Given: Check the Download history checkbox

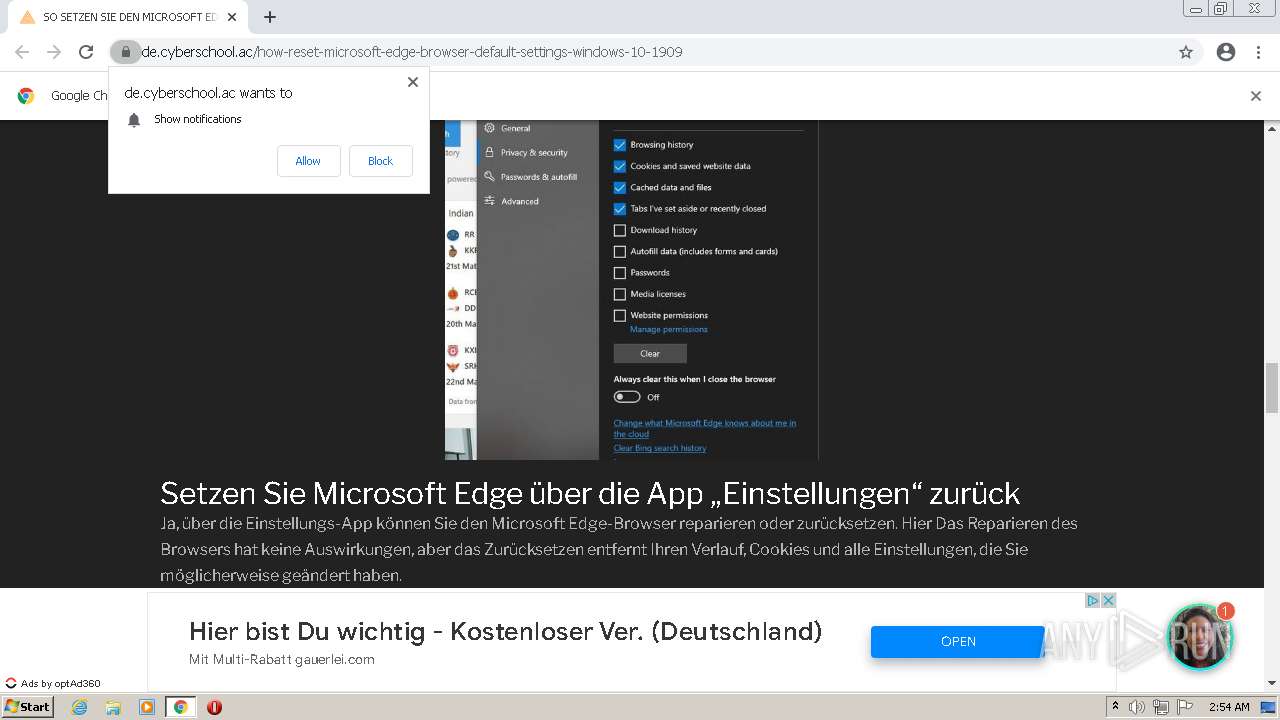Looking at the screenshot, I should click(620, 230).
